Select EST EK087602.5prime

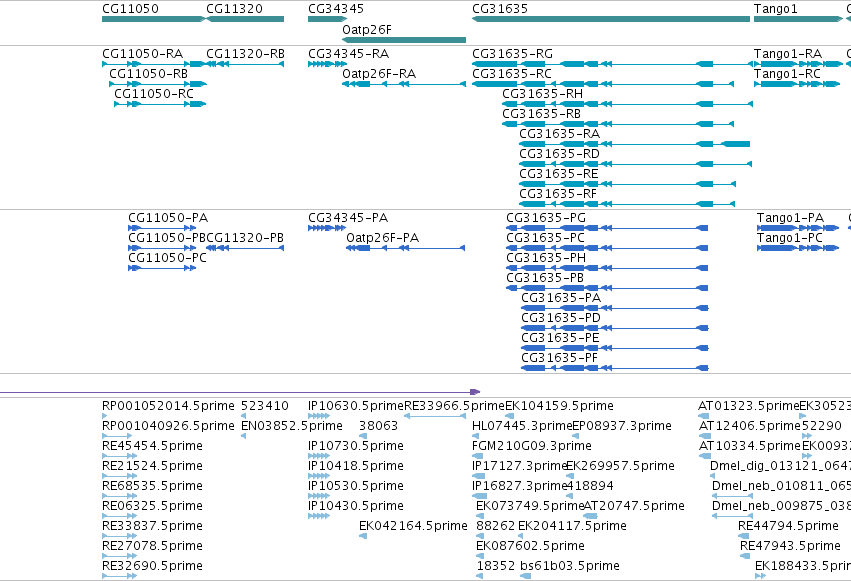(x=480, y=557)
